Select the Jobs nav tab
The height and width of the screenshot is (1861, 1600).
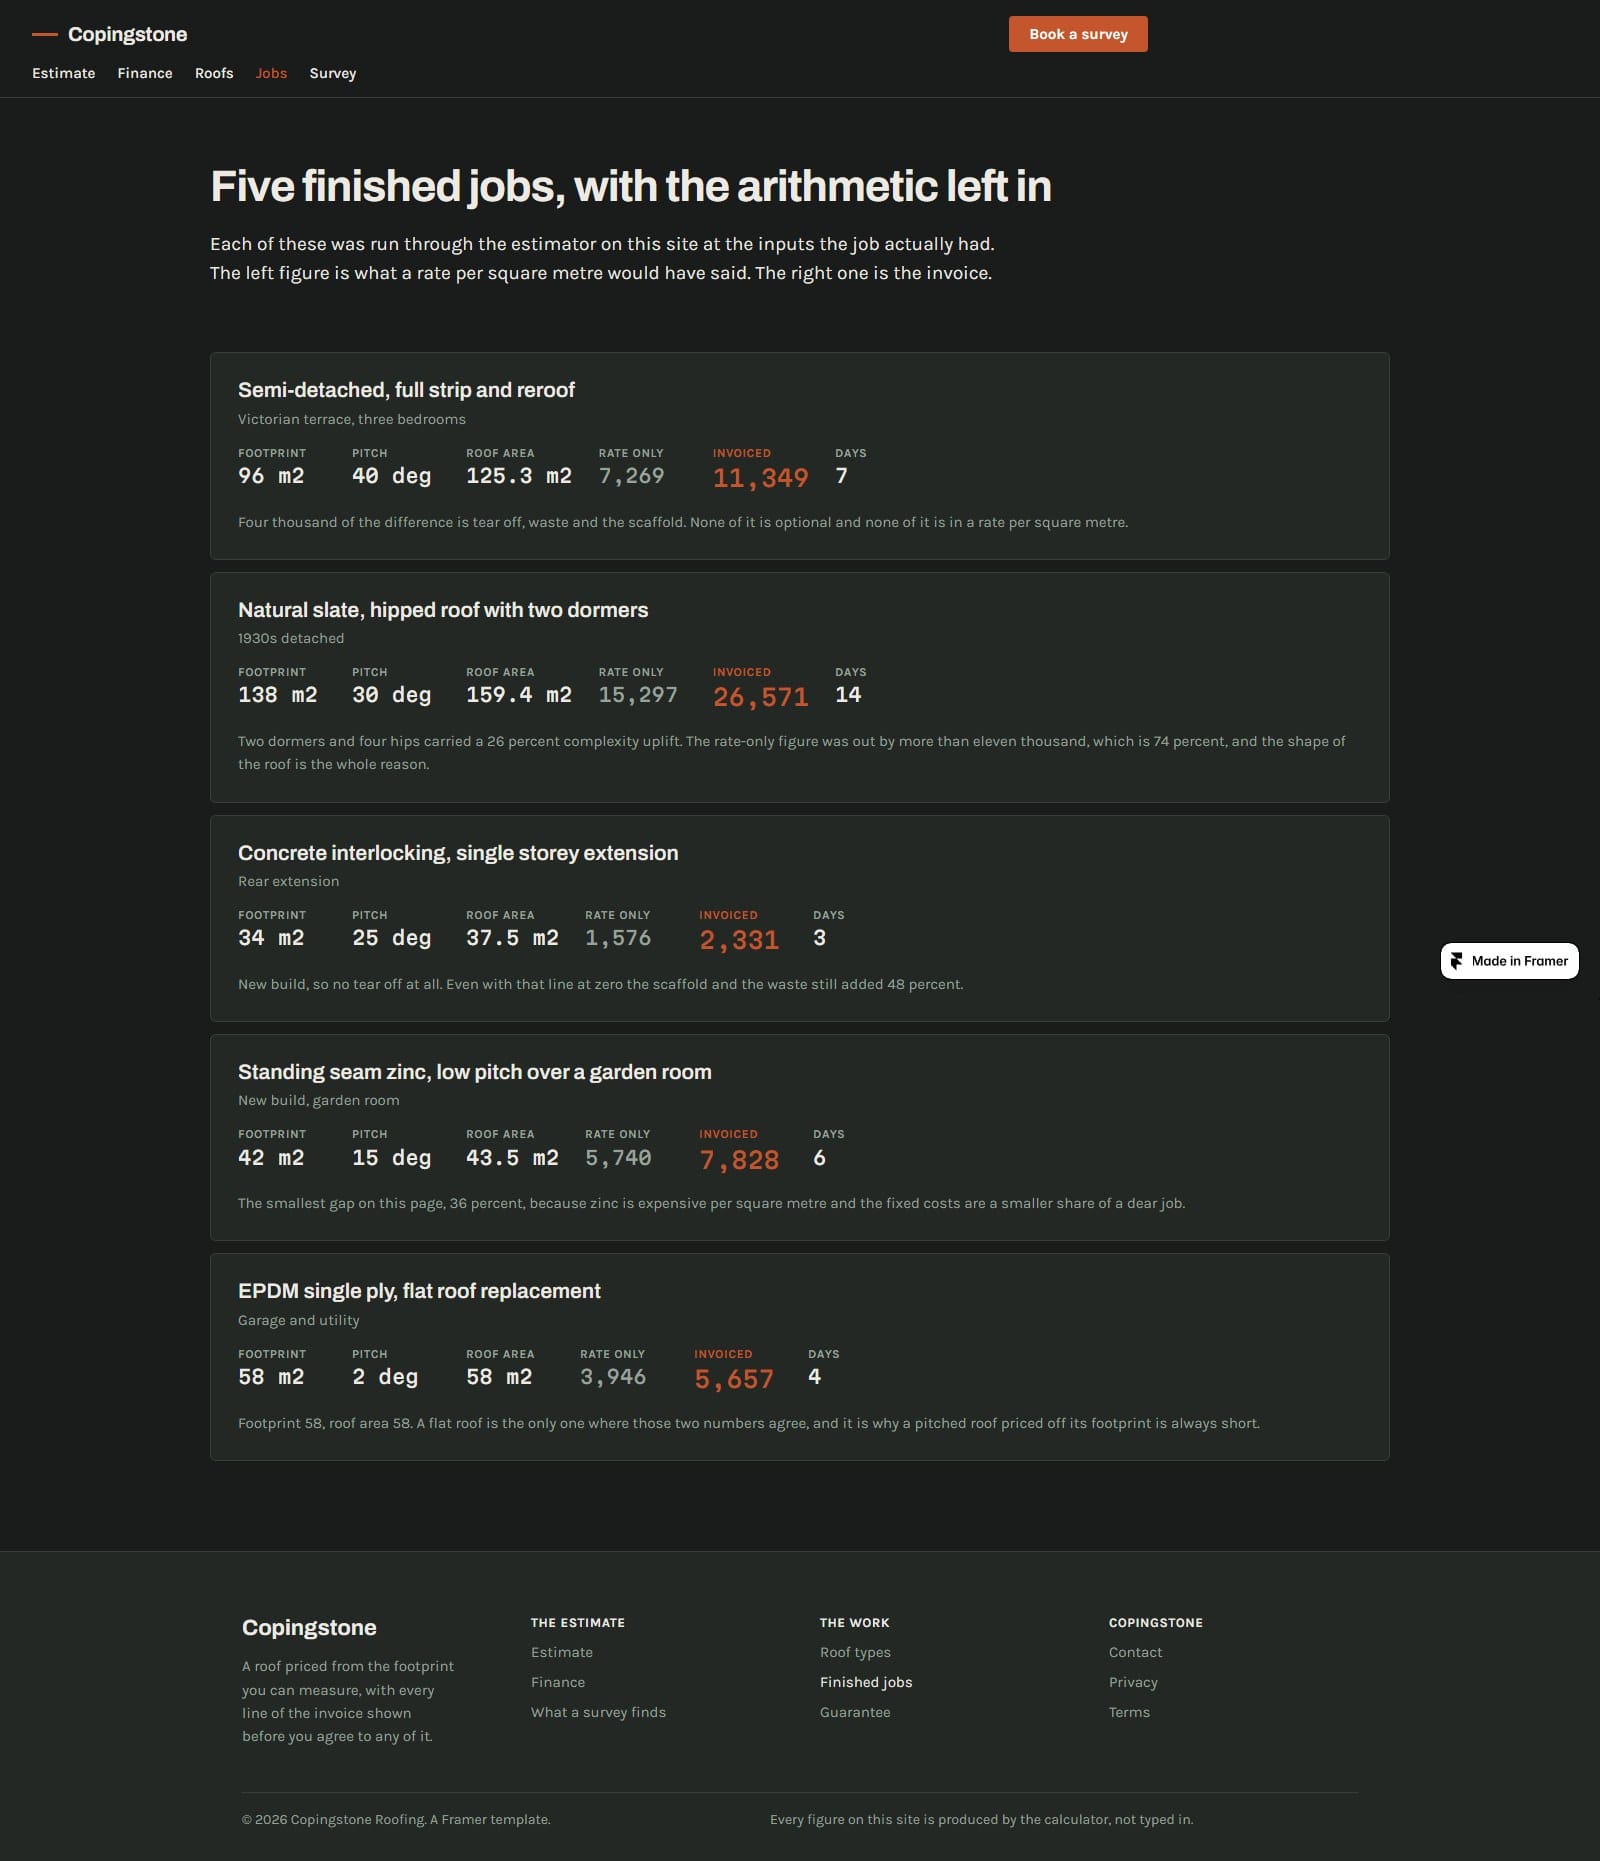pyautogui.click(x=271, y=73)
